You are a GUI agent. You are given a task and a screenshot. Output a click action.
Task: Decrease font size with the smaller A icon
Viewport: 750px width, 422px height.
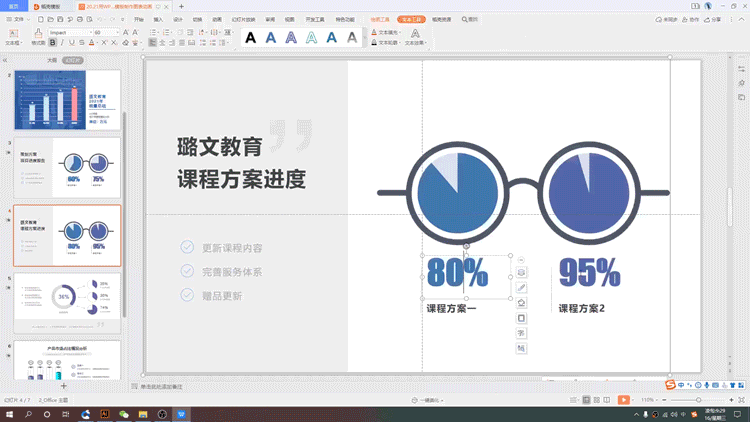pyautogui.click(x=135, y=33)
